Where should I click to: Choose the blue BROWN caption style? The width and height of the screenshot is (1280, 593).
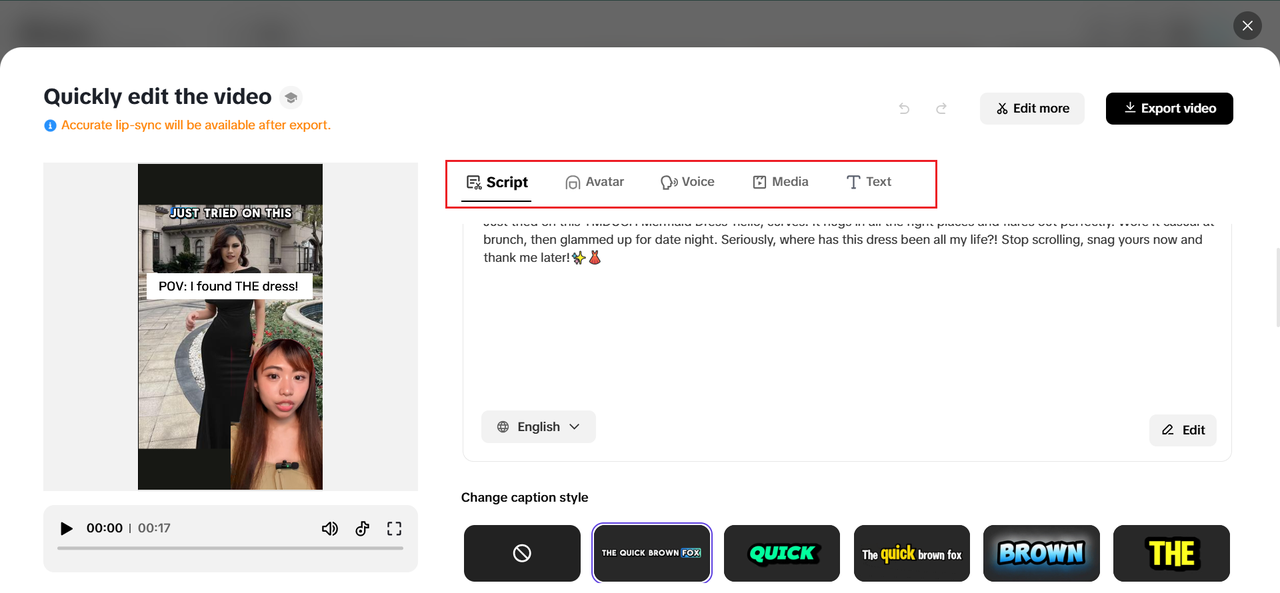pyautogui.click(x=1042, y=553)
